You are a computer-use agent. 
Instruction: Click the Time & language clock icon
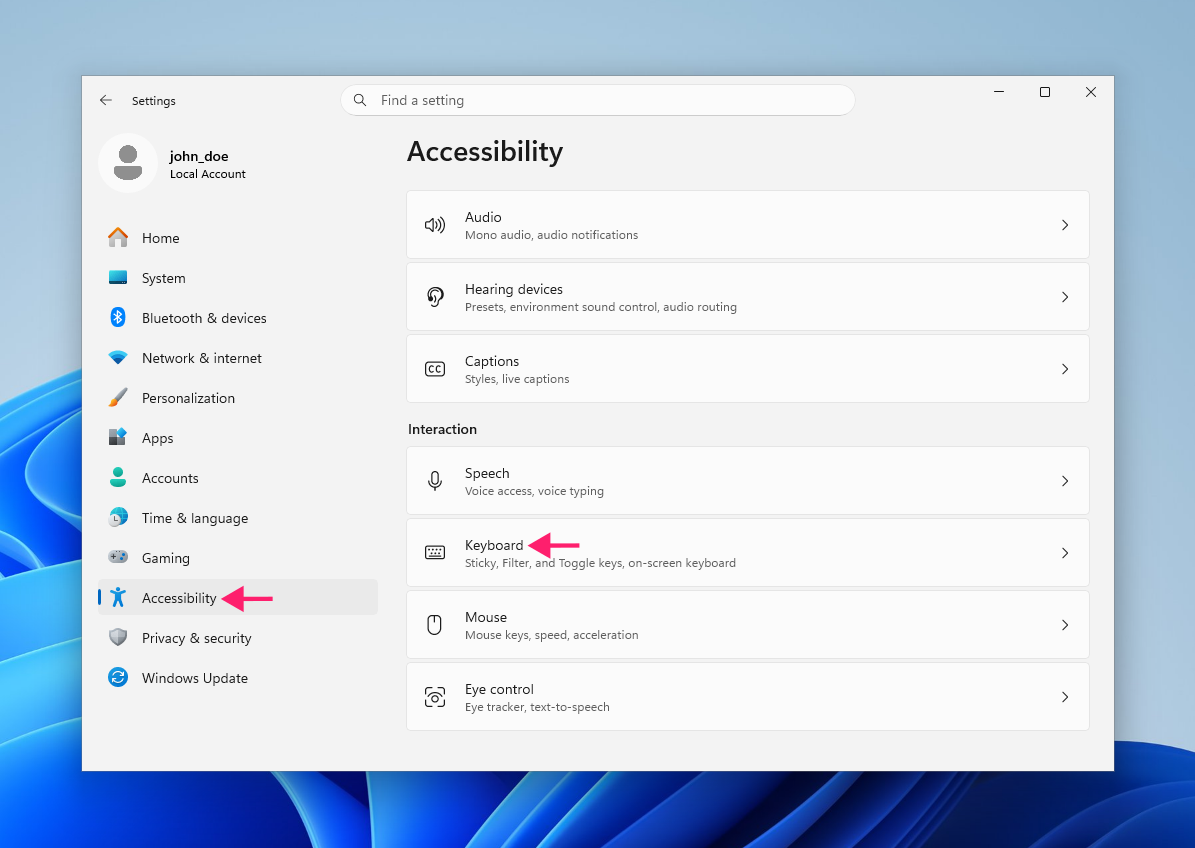(118, 517)
